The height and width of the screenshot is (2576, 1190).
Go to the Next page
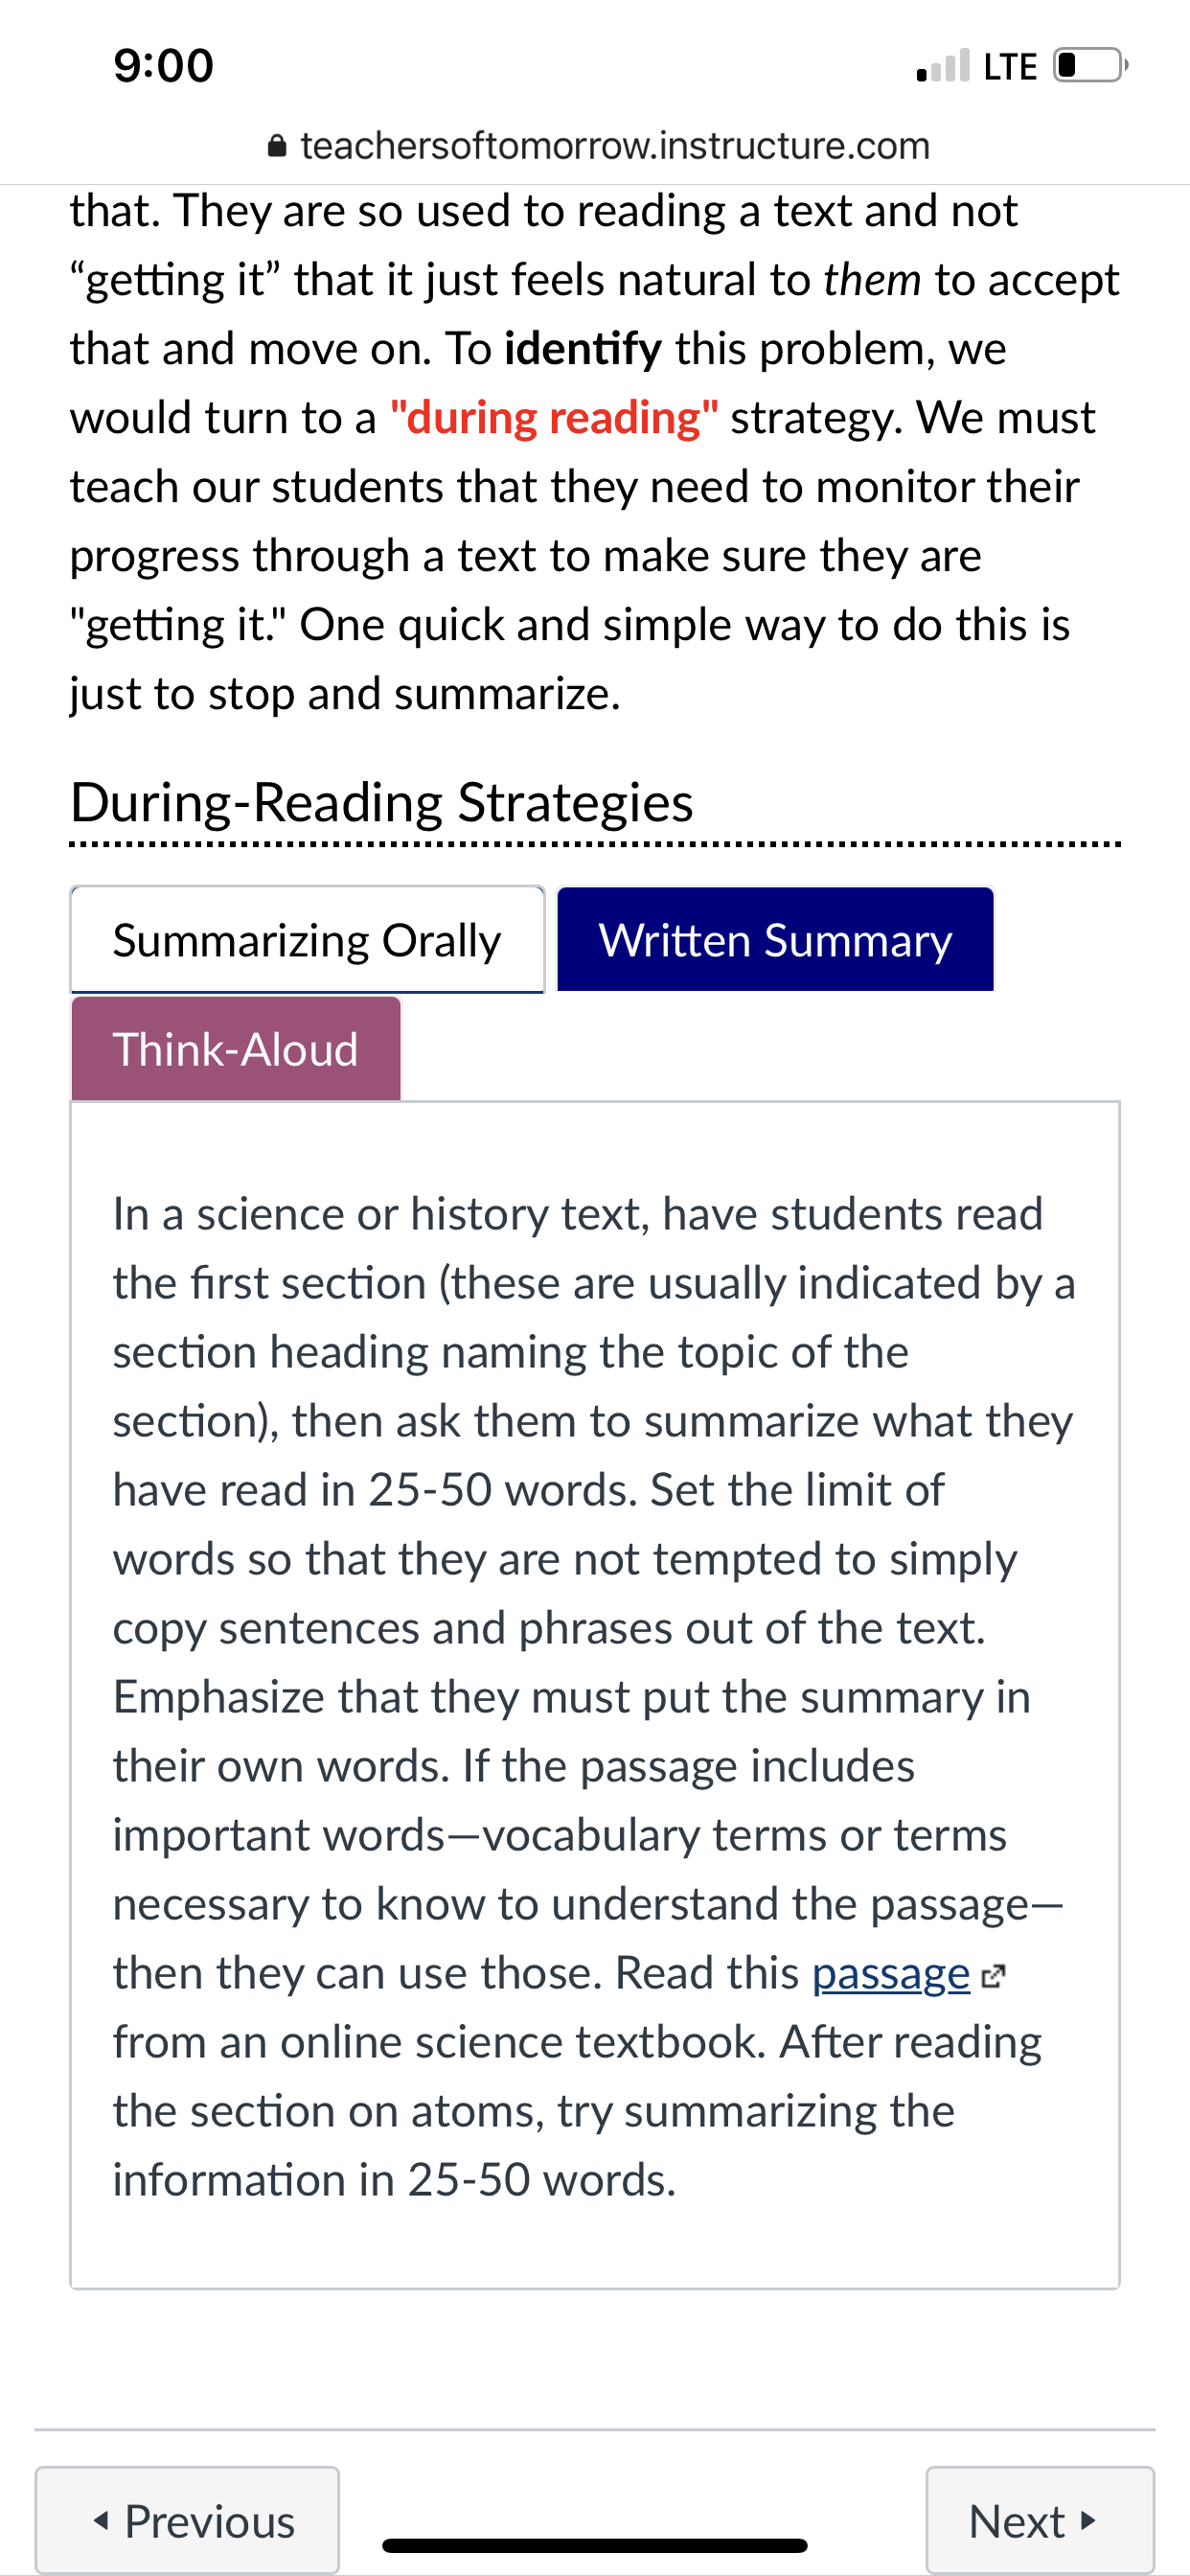click(x=1040, y=2520)
